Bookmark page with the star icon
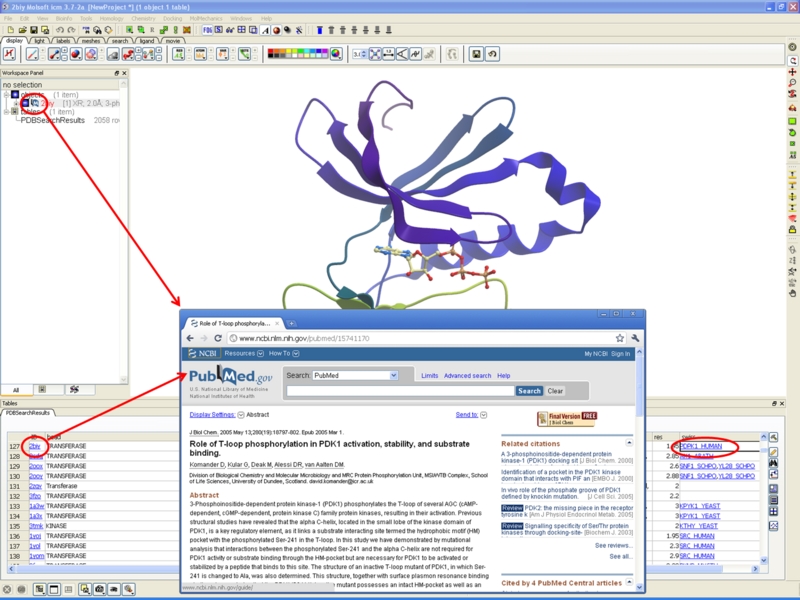 (x=620, y=339)
